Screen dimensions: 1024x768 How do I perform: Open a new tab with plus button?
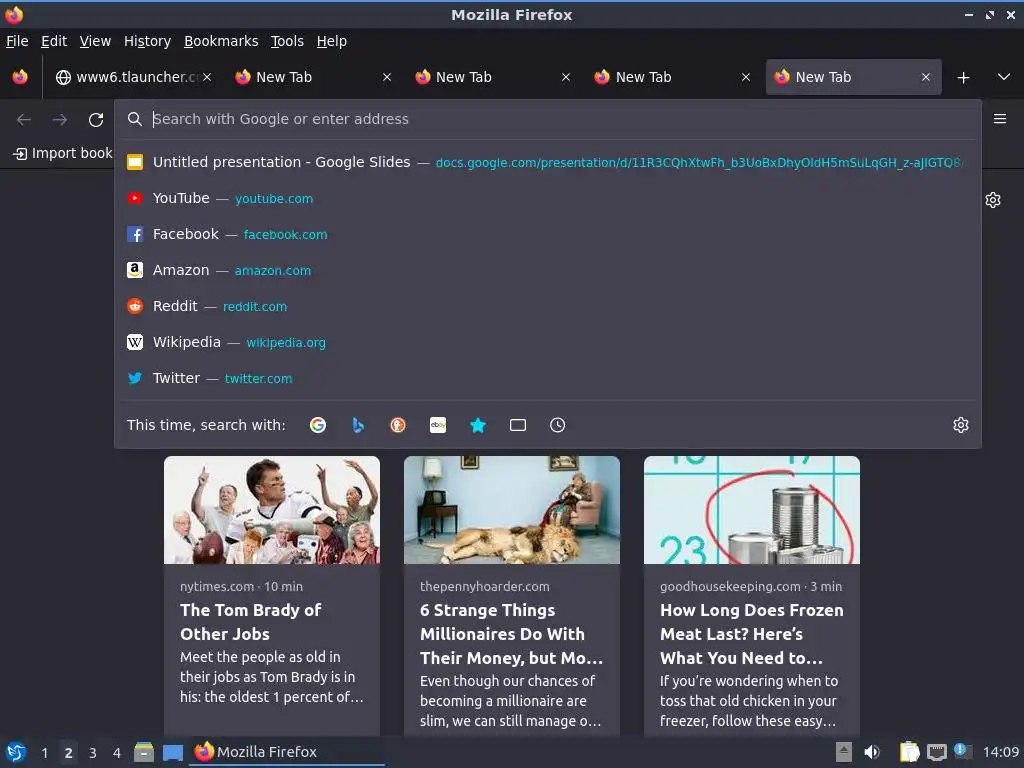963,78
